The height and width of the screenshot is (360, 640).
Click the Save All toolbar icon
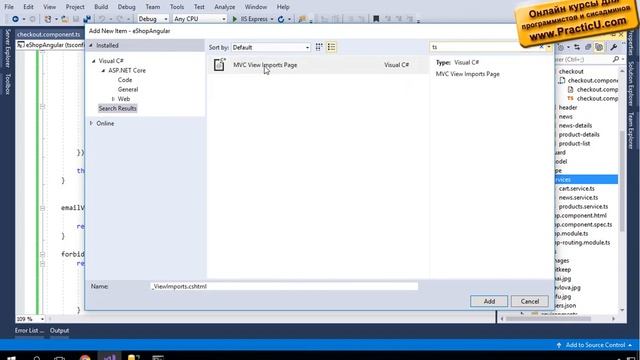click(87, 19)
